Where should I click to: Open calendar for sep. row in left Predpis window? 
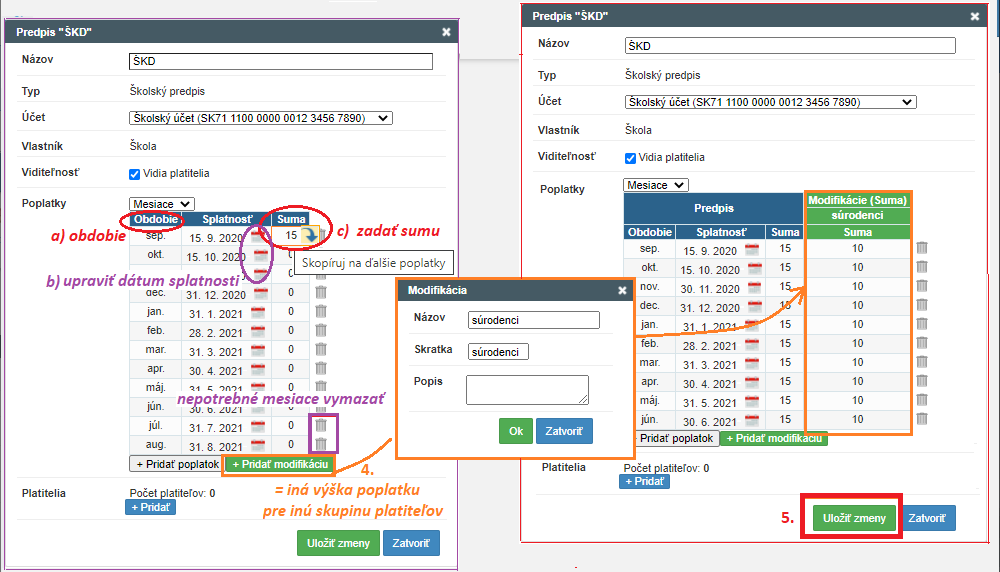(x=258, y=237)
